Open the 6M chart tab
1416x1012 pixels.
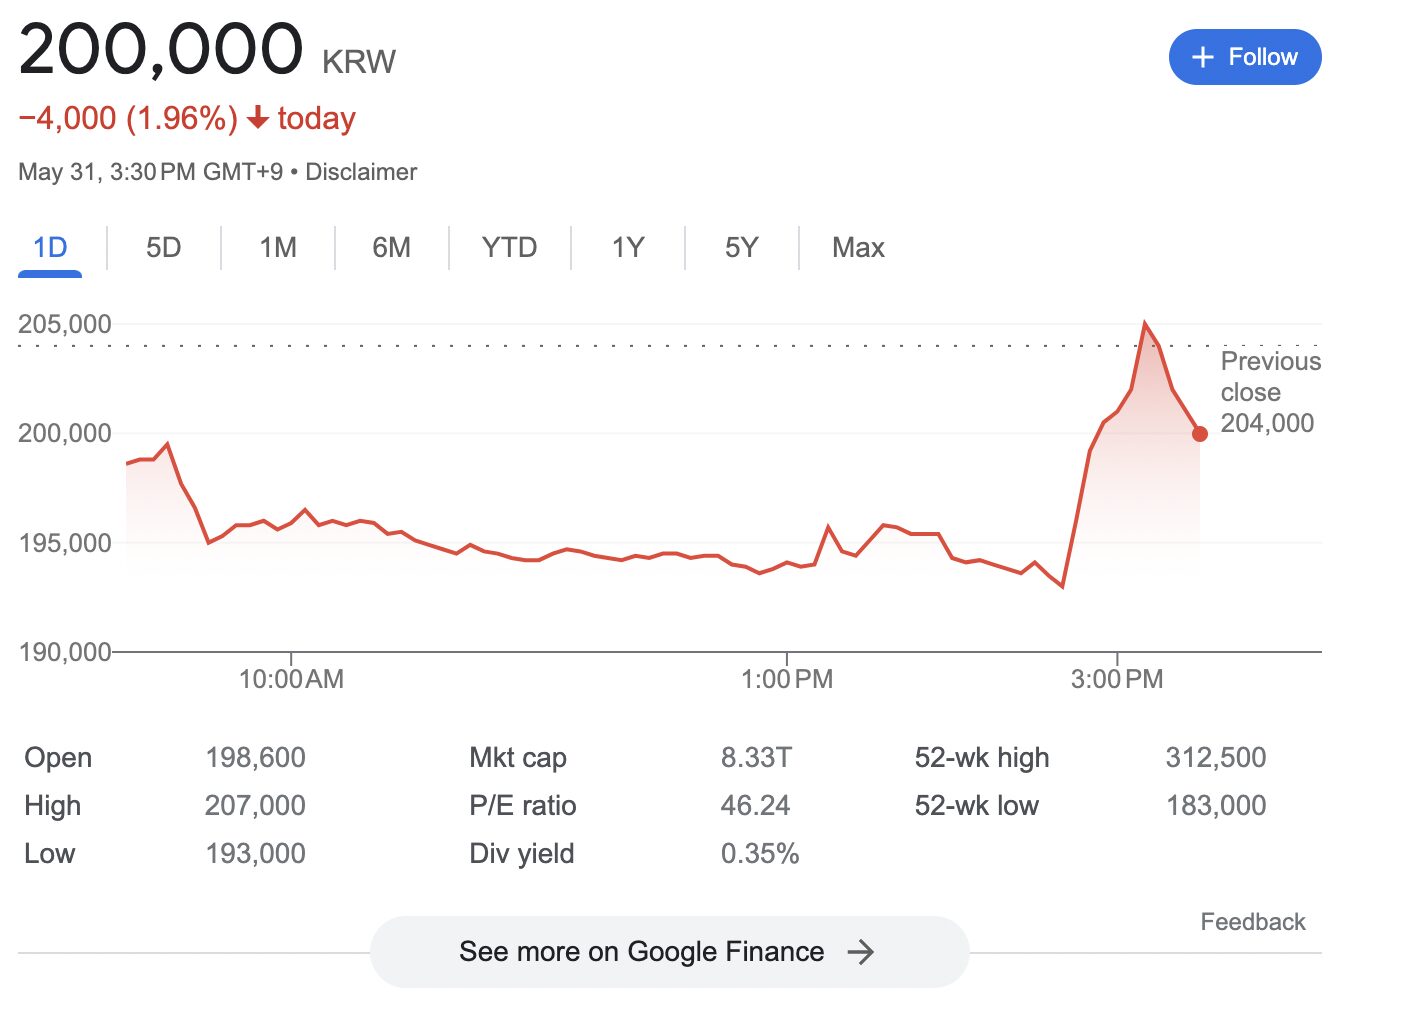[x=391, y=247]
